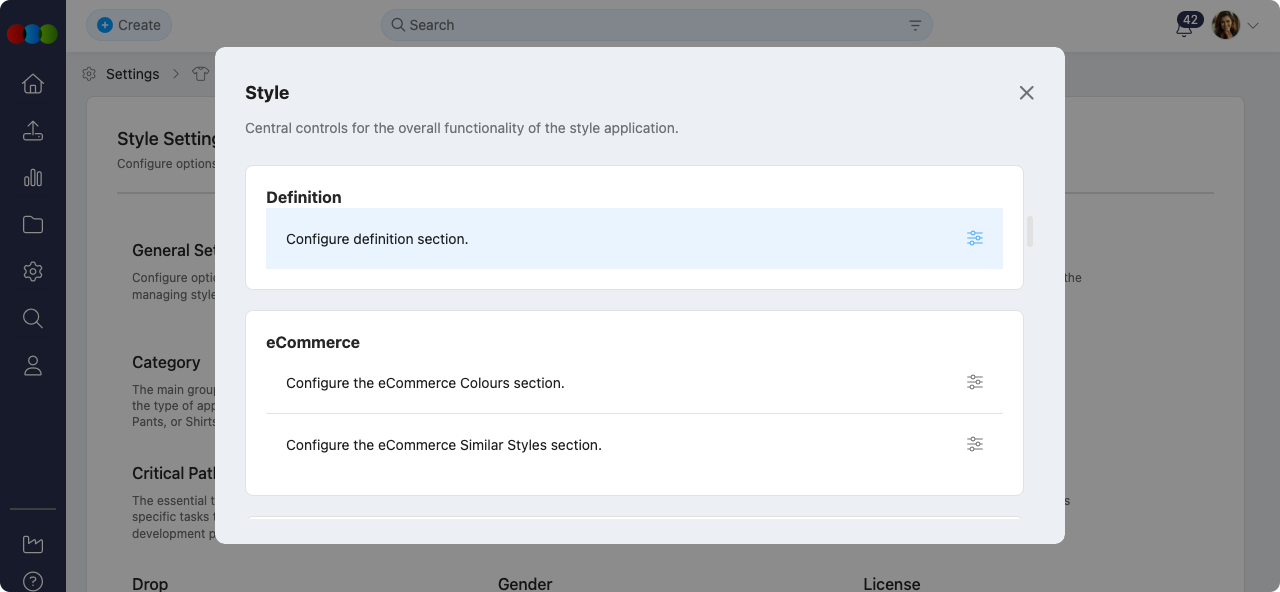Viewport: 1280px width, 592px height.
Task: Click the upload icon in sidebar
Action: (33, 131)
